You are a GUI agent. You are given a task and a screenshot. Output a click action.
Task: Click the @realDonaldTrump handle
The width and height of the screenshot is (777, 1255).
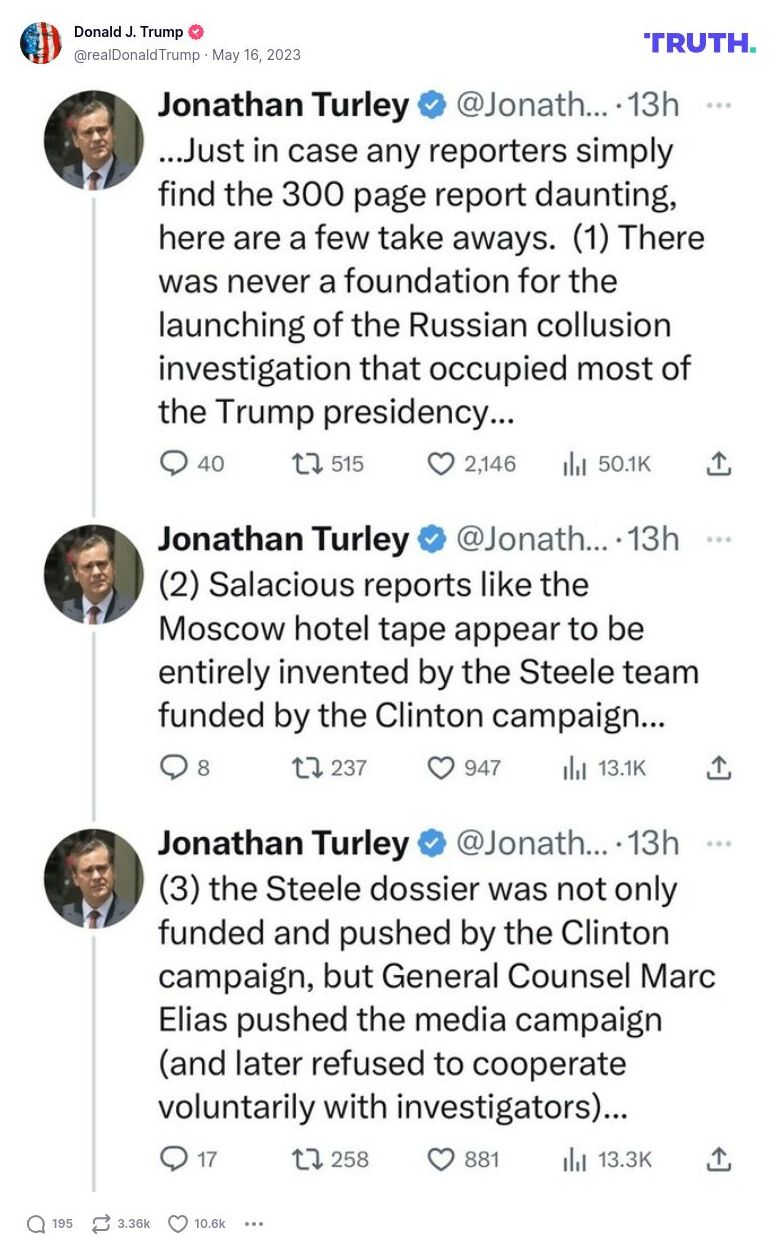click(136, 55)
